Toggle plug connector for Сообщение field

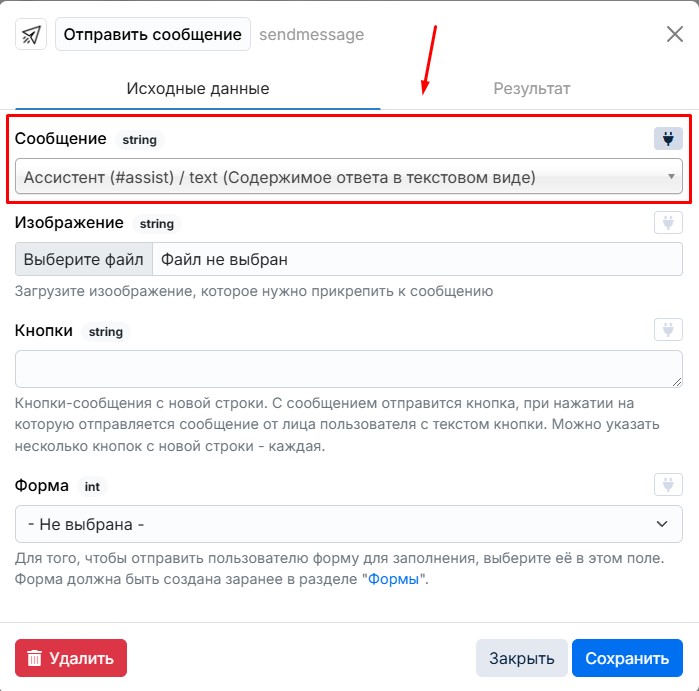coord(668,139)
